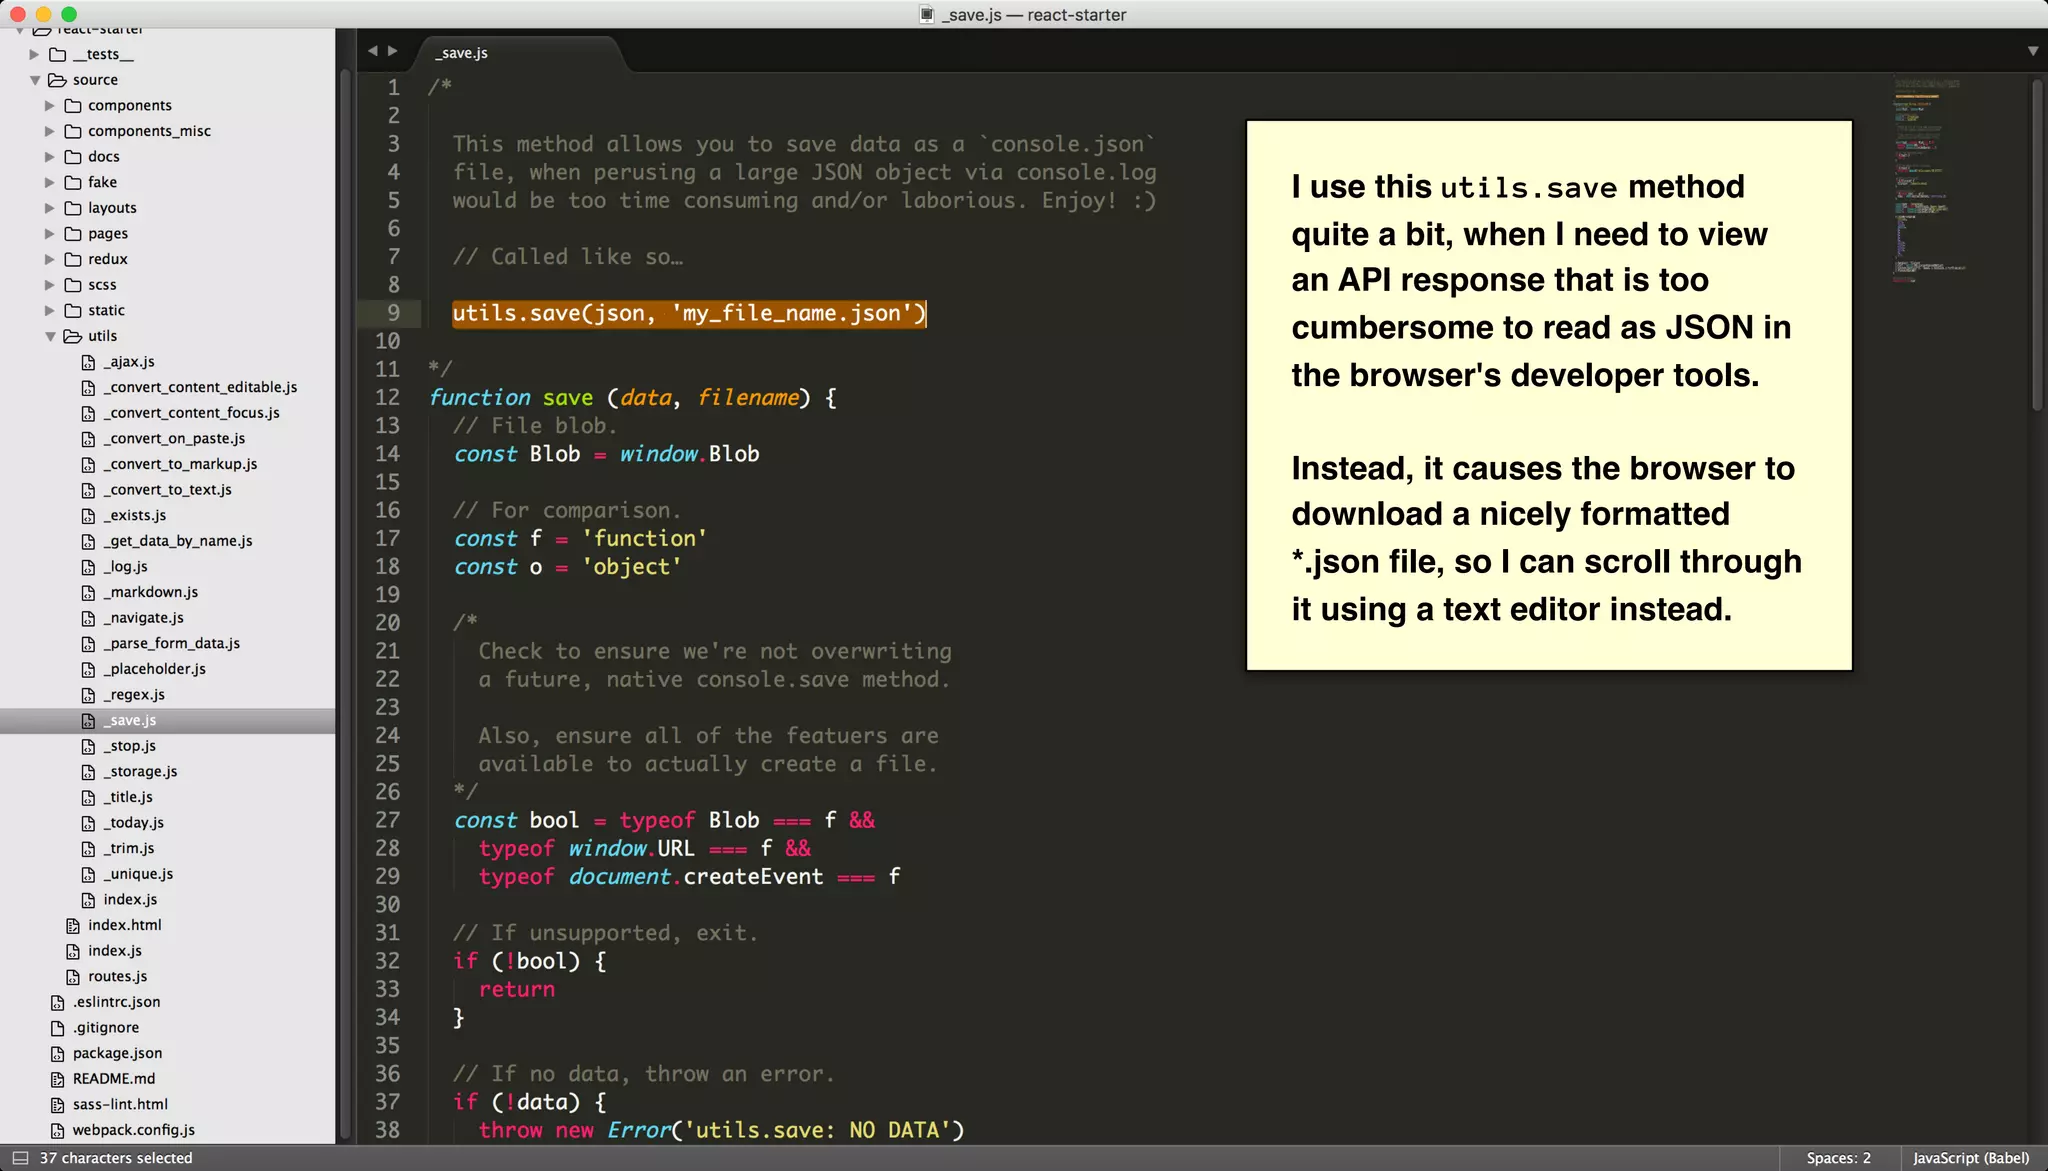Open _convert_to_markup.js file

[180, 464]
